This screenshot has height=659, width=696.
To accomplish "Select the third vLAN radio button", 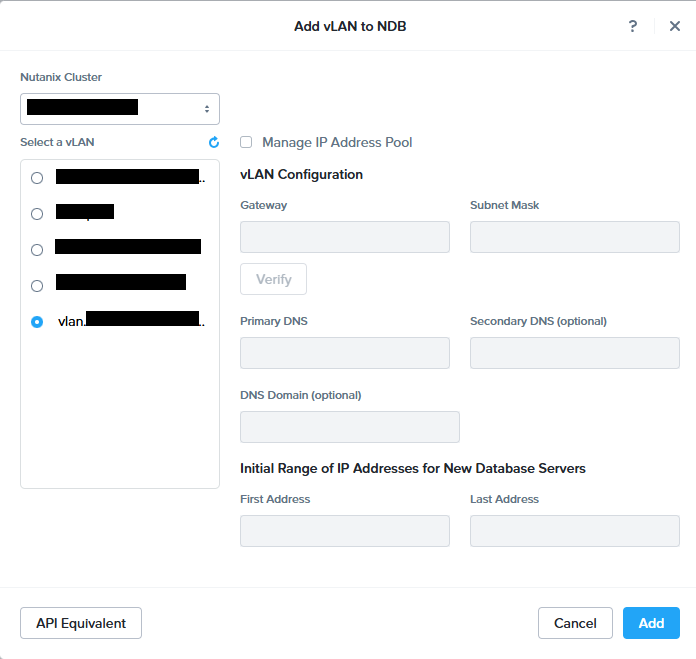I will 37,250.
